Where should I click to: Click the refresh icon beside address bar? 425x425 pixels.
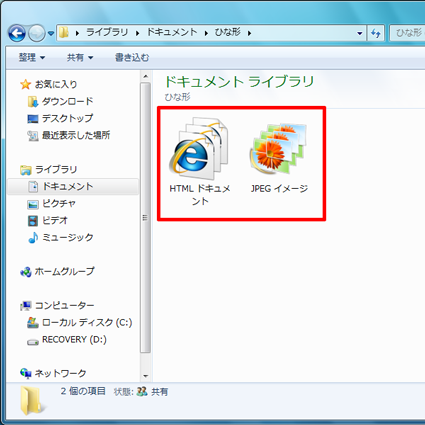(x=376, y=33)
